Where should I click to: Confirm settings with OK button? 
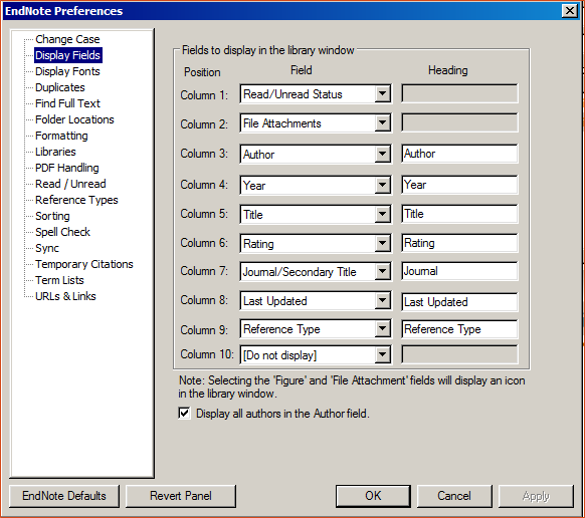pos(373,496)
